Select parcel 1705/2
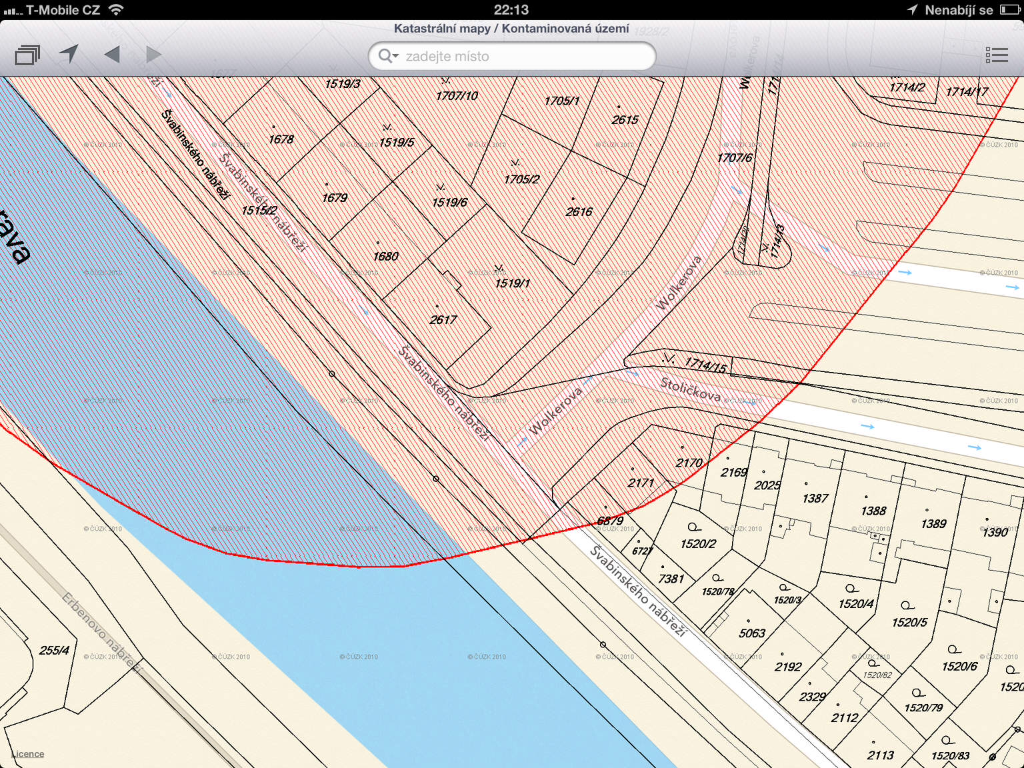The image size is (1024, 768). click(521, 179)
